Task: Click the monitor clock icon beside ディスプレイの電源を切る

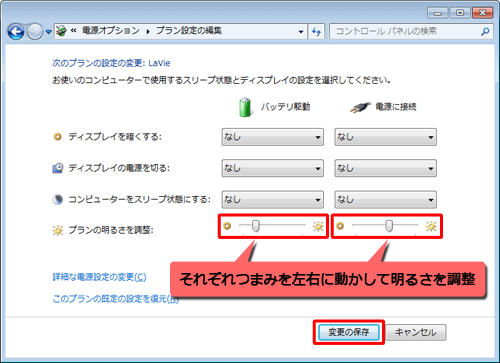Action: [x=58, y=168]
